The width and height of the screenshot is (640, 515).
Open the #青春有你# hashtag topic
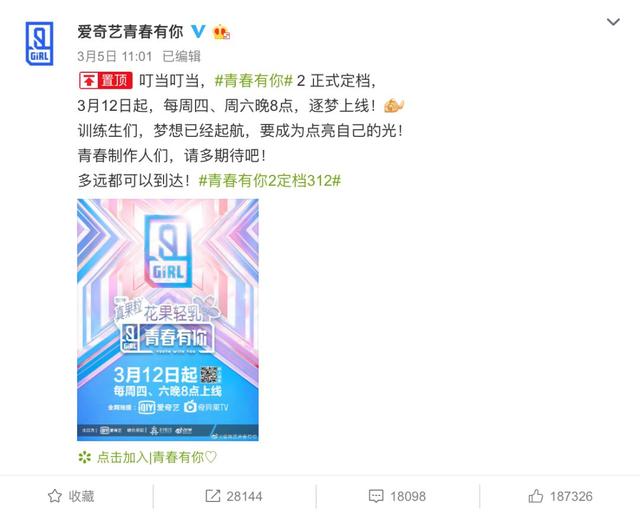253,81
